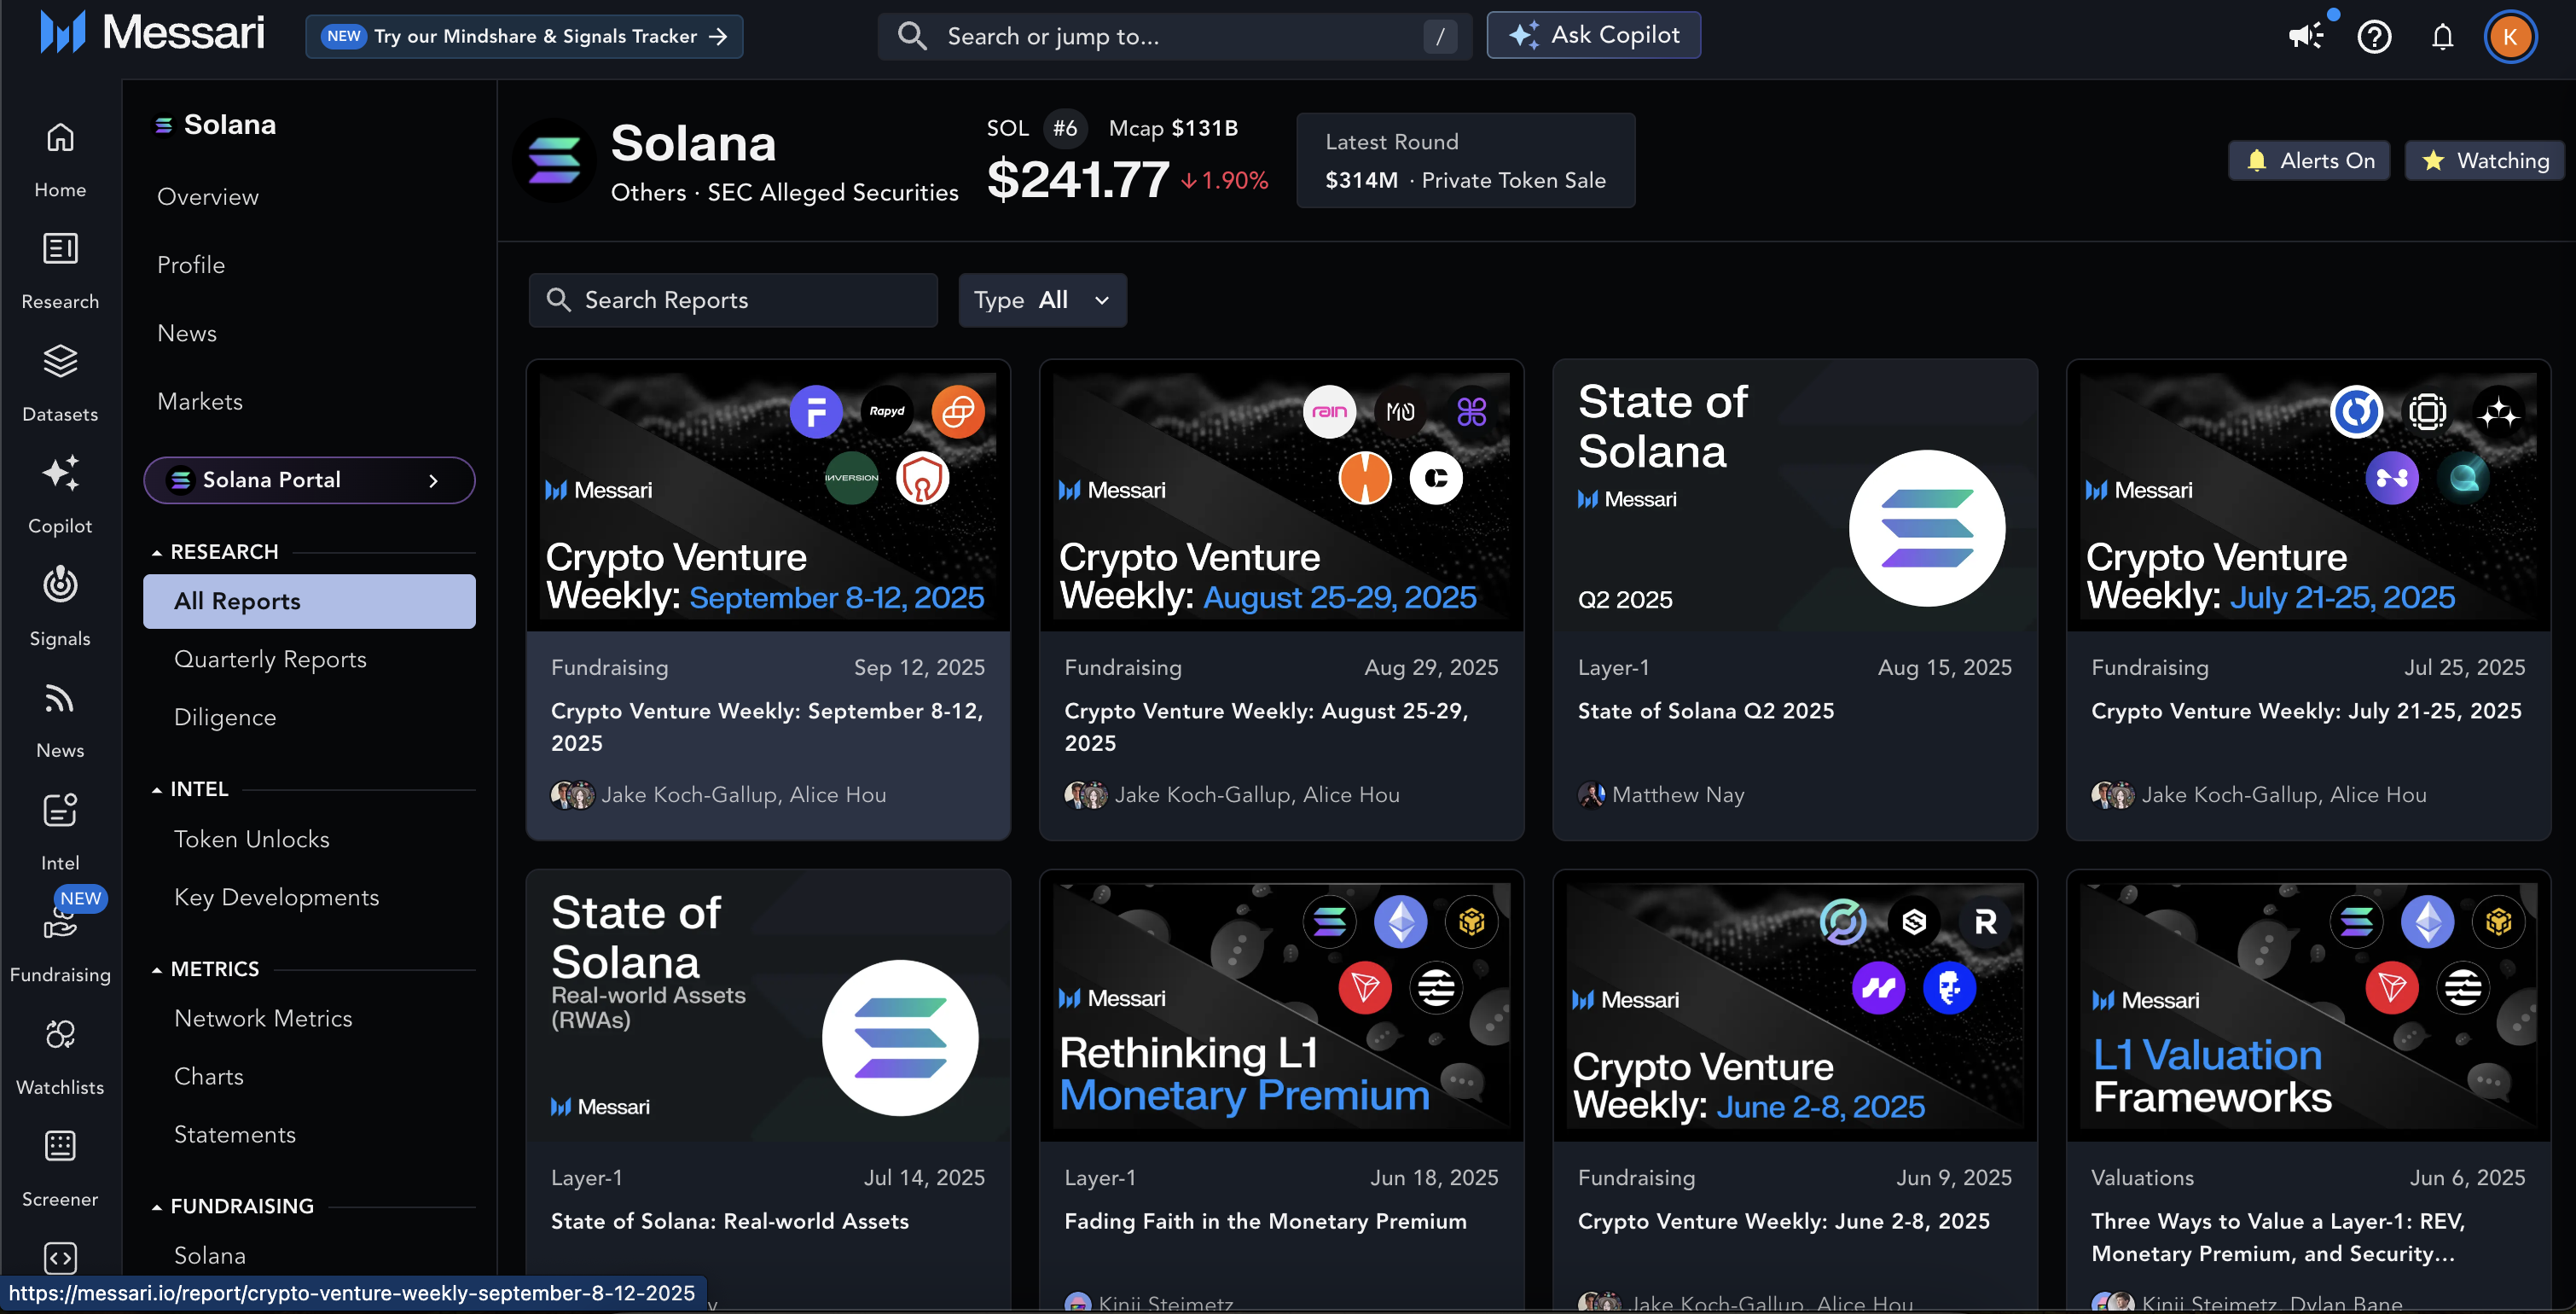Select Markets in the Solana menu

pyautogui.click(x=200, y=401)
